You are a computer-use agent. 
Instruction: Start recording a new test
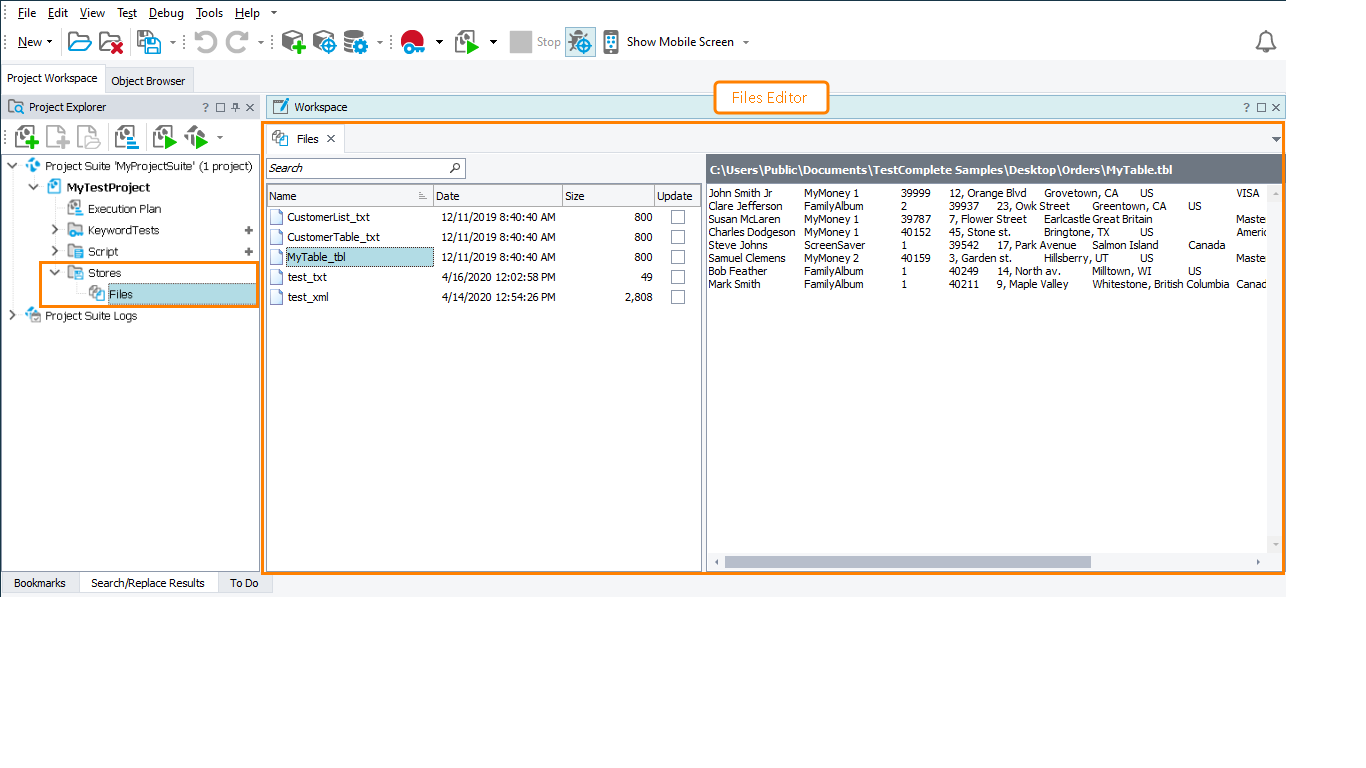tap(413, 41)
